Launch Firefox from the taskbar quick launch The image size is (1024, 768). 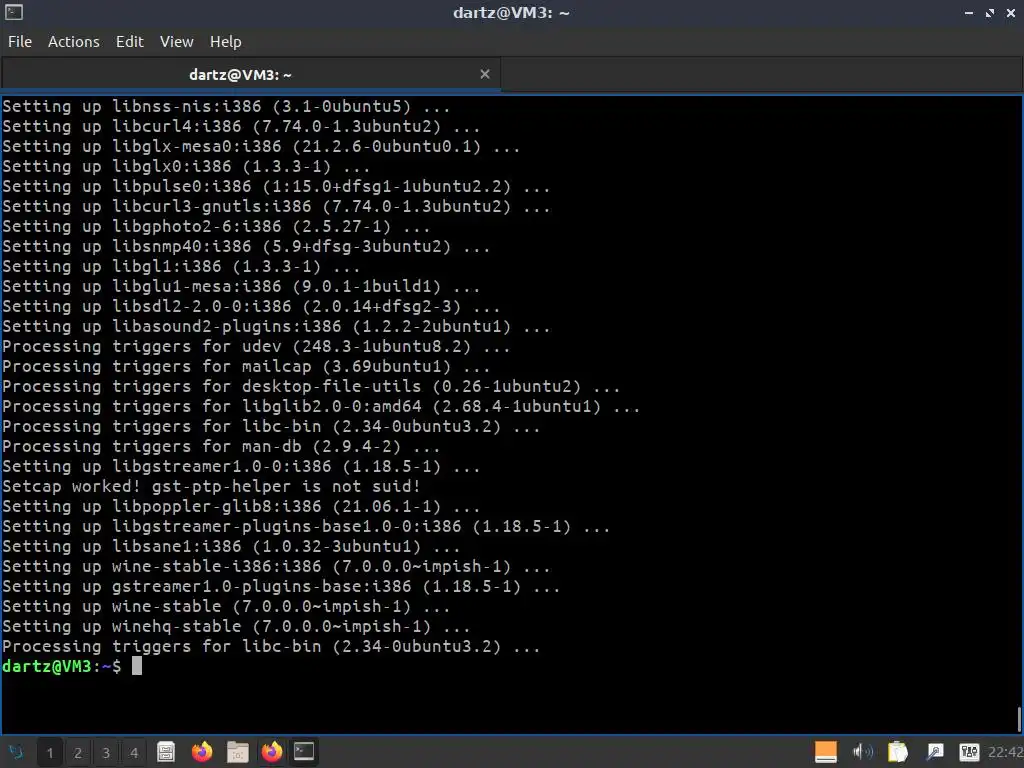tap(202, 752)
